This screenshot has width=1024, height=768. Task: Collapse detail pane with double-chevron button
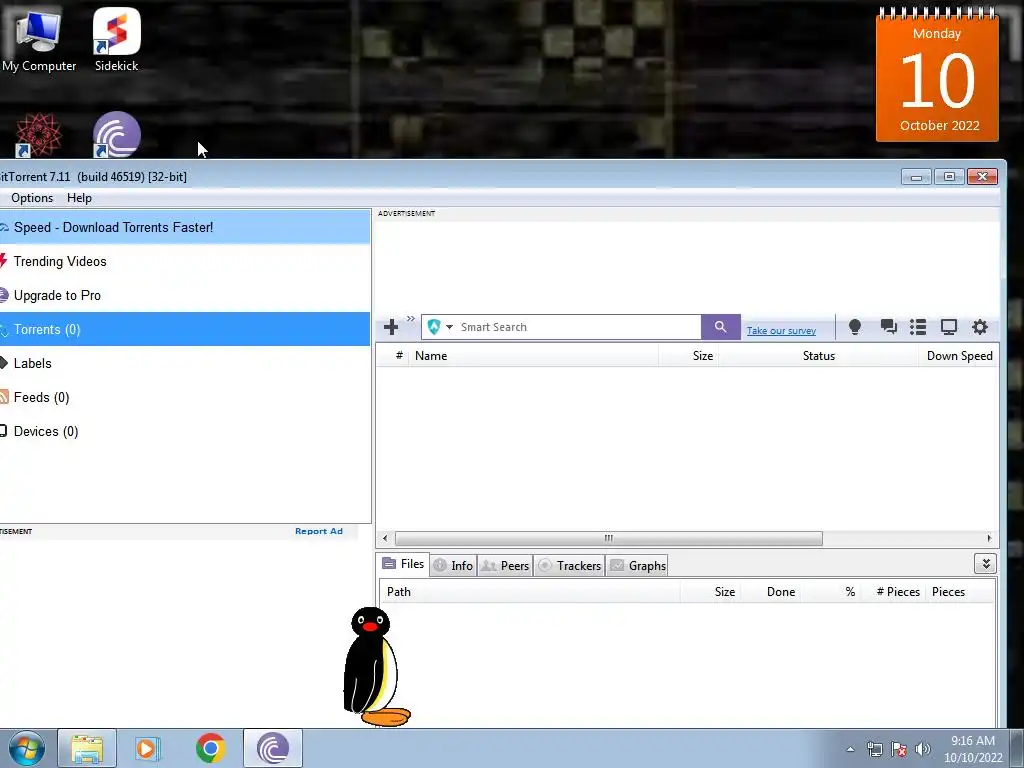[985, 564]
